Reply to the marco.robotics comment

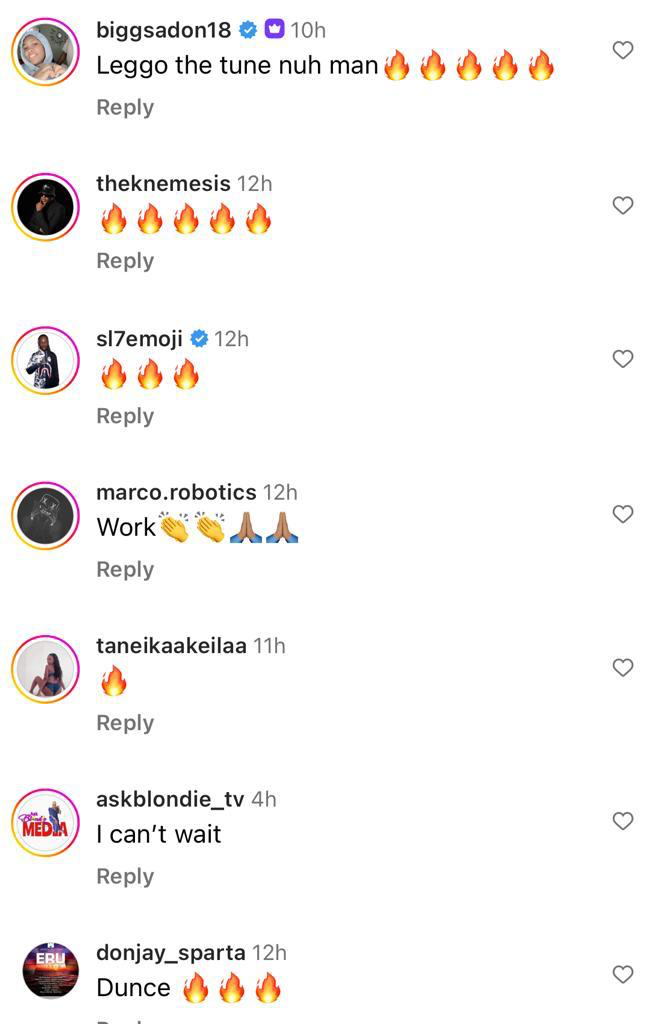click(x=125, y=569)
